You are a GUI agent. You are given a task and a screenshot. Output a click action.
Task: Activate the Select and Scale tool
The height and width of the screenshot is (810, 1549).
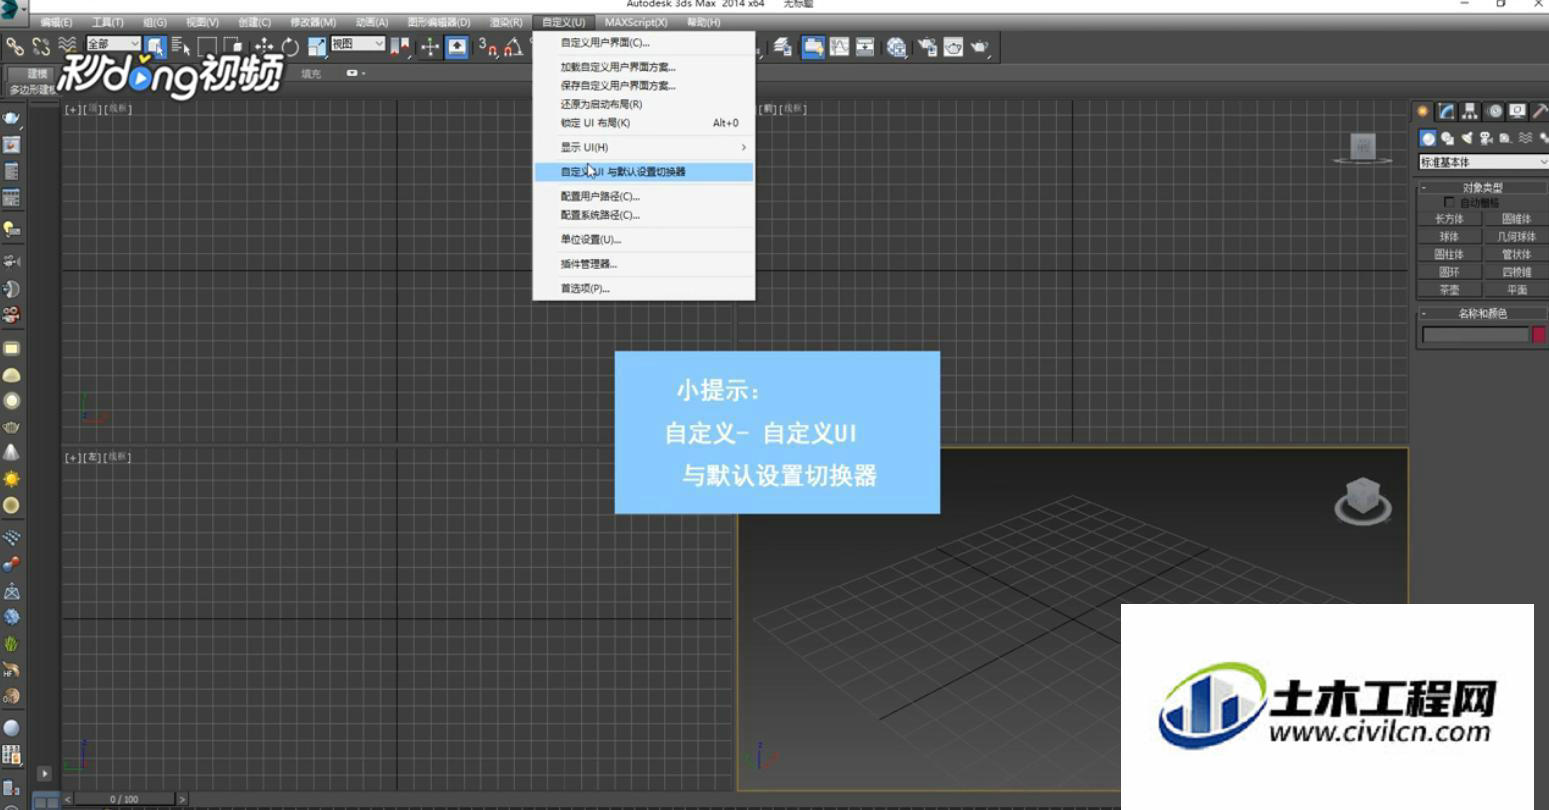pos(317,46)
